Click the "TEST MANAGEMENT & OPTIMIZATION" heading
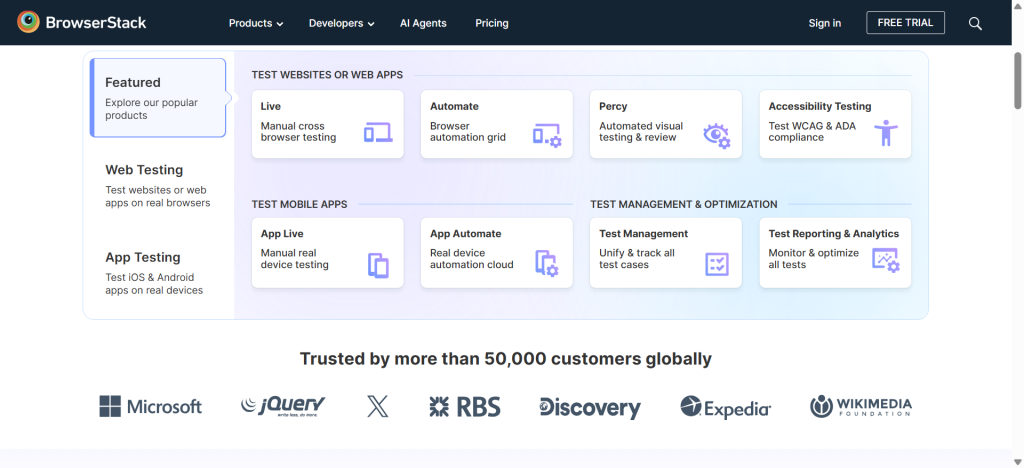 pos(684,204)
